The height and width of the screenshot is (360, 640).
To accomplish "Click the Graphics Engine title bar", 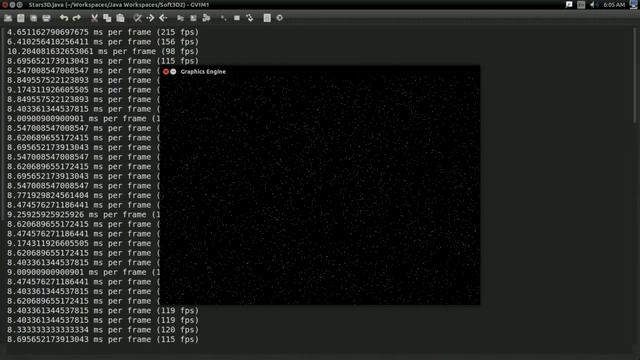I will [320, 71].
